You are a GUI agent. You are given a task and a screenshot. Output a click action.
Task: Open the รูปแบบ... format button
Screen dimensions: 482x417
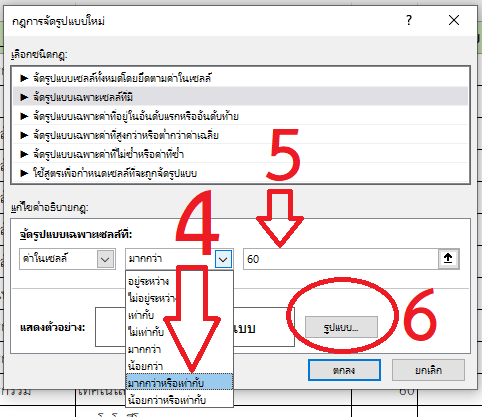click(x=341, y=327)
